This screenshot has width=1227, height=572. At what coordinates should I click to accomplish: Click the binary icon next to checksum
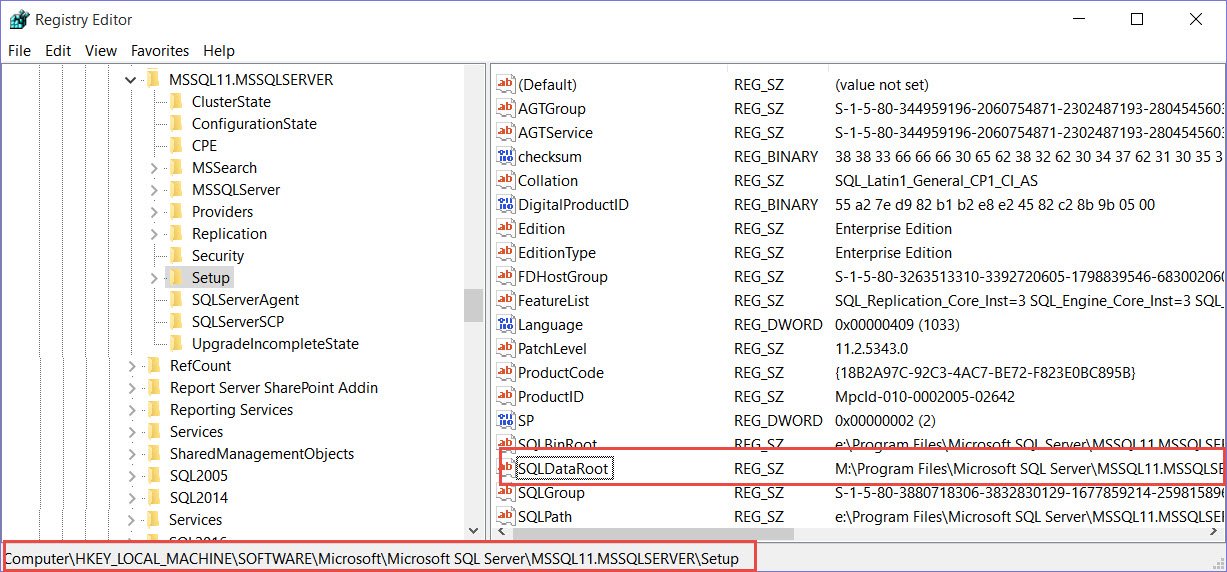(x=506, y=157)
